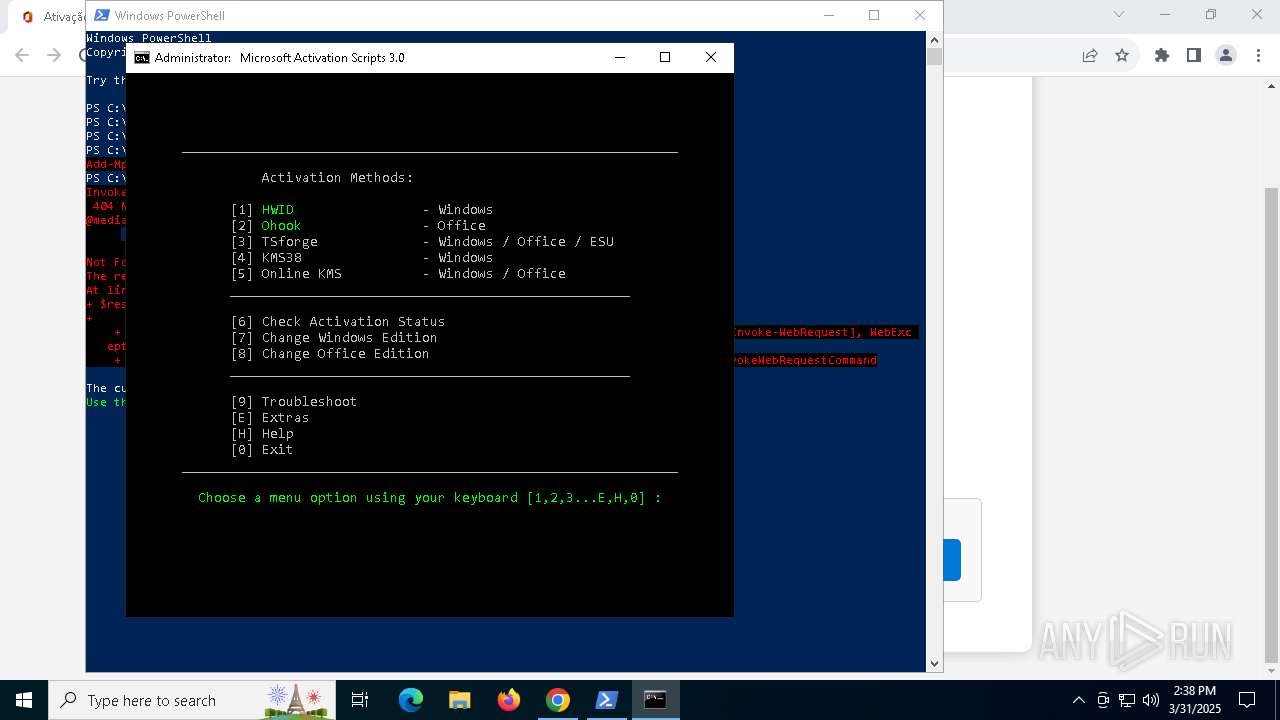The width and height of the screenshot is (1280, 720).
Task: Close the Windows PowerShell window
Action: click(x=920, y=15)
